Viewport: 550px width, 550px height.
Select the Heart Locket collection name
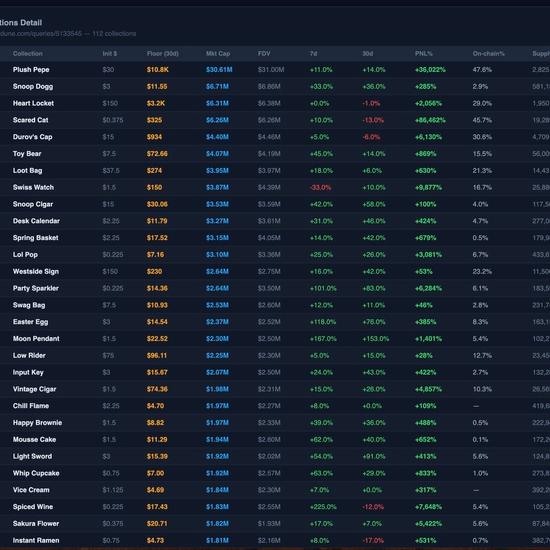tap(33, 103)
